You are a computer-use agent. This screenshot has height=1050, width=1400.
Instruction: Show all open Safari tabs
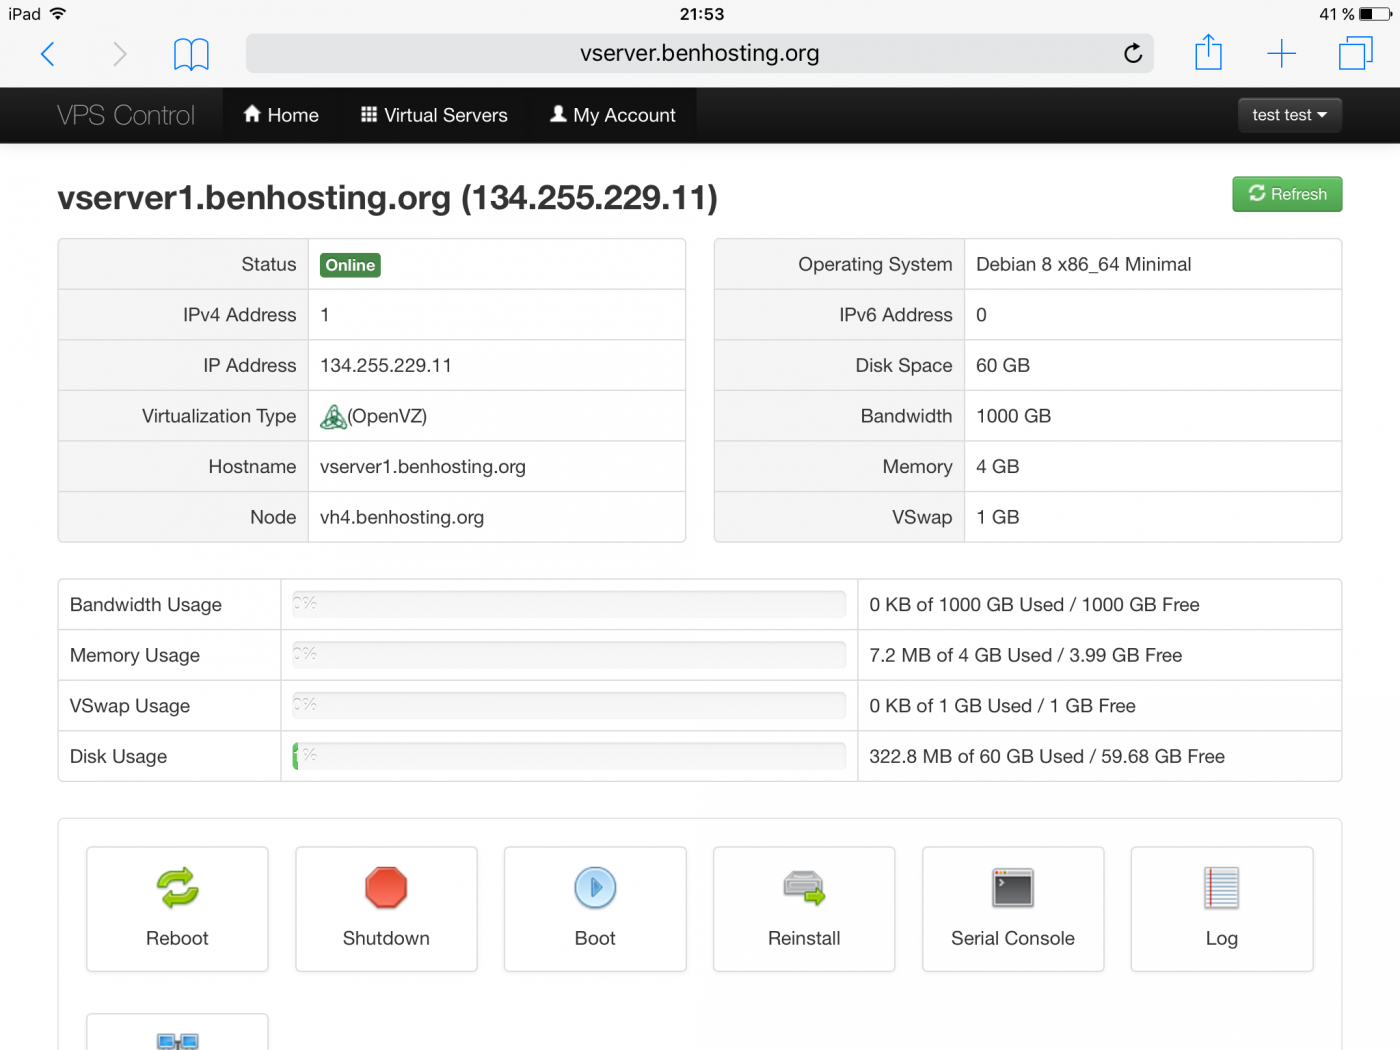pos(1355,54)
